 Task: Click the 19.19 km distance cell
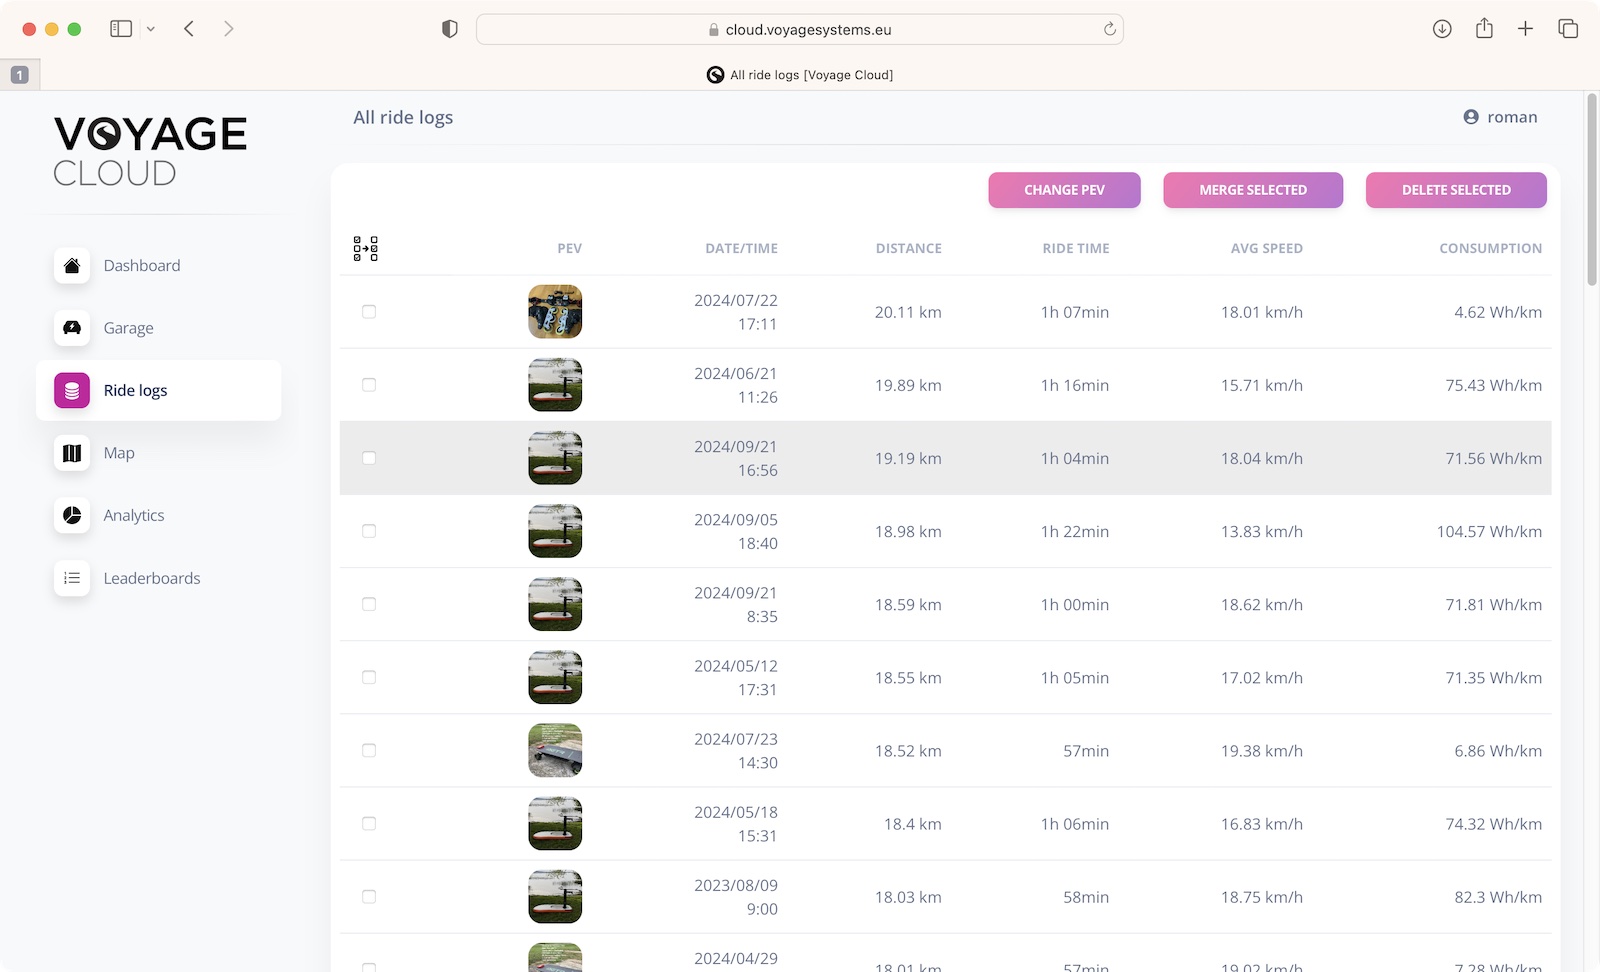(x=908, y=458)
